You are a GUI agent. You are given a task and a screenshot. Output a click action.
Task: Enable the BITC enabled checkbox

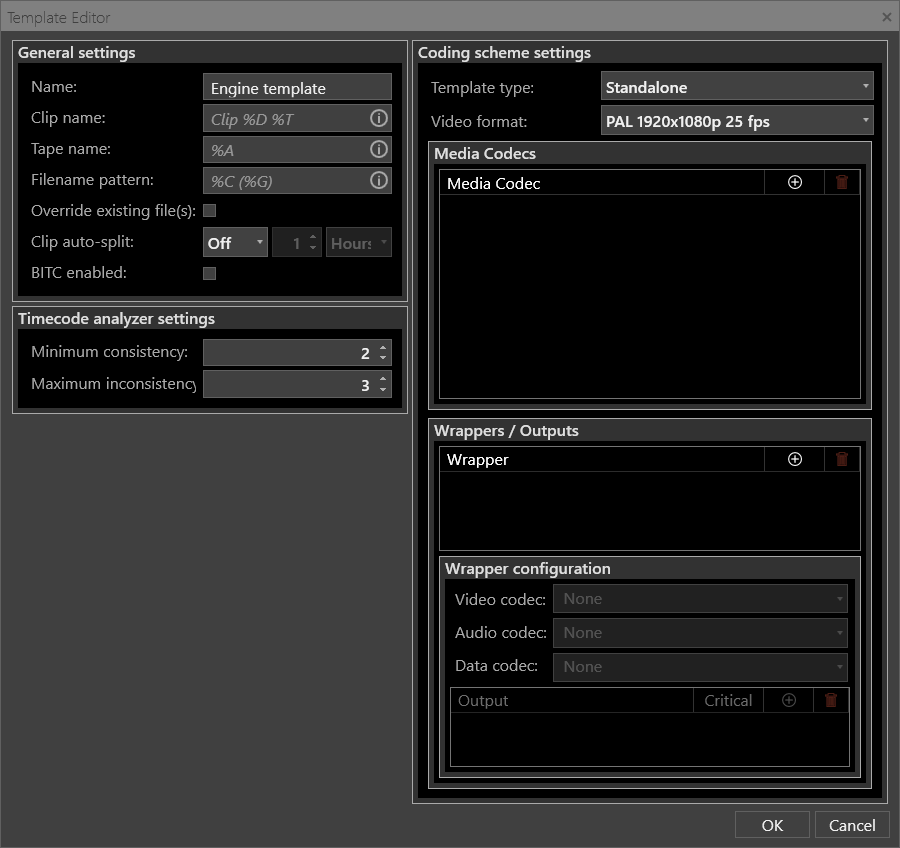tap(210, 273)
